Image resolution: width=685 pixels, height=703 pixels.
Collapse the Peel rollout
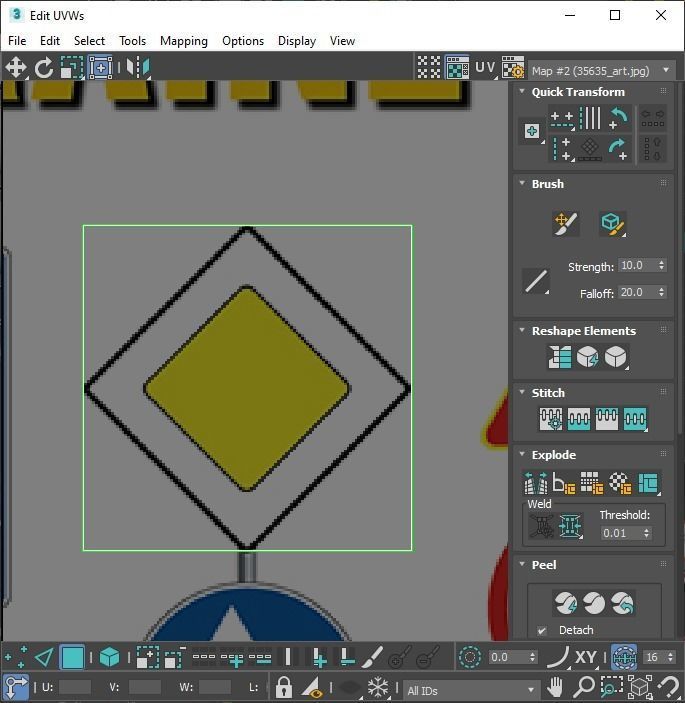[x=522, y=564]
